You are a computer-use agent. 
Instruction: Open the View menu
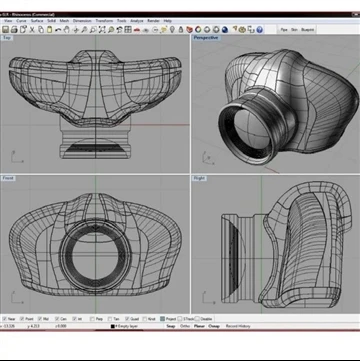pyautogui.click(x=8, y=21)
